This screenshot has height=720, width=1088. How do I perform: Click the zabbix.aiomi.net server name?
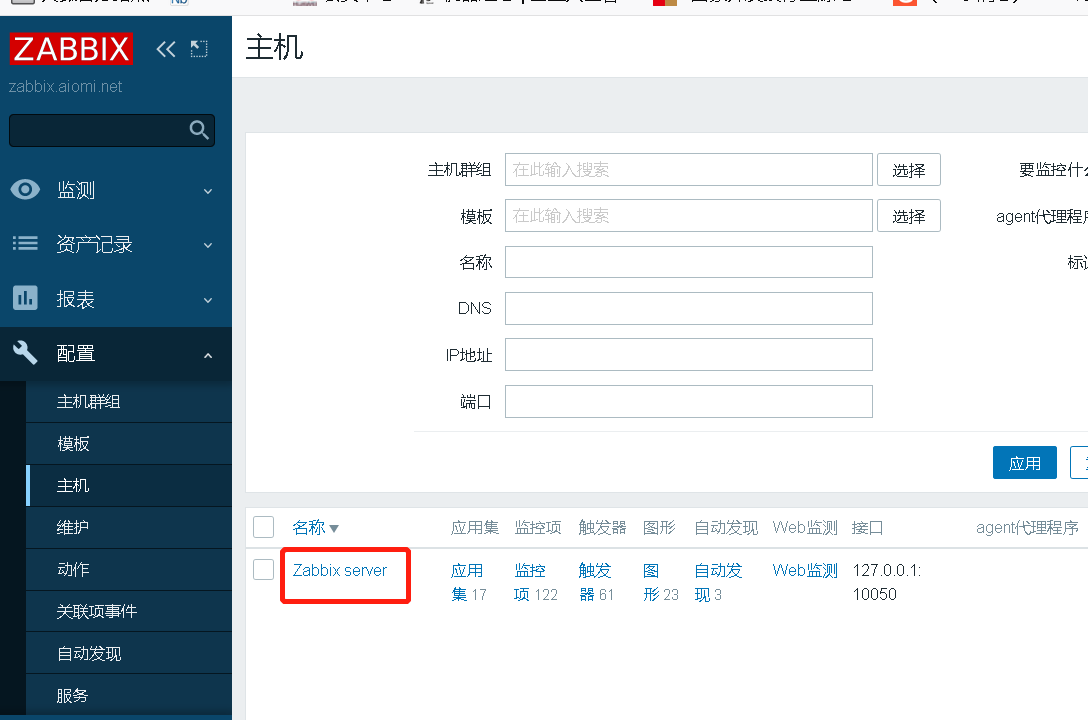tap(65, 87)
